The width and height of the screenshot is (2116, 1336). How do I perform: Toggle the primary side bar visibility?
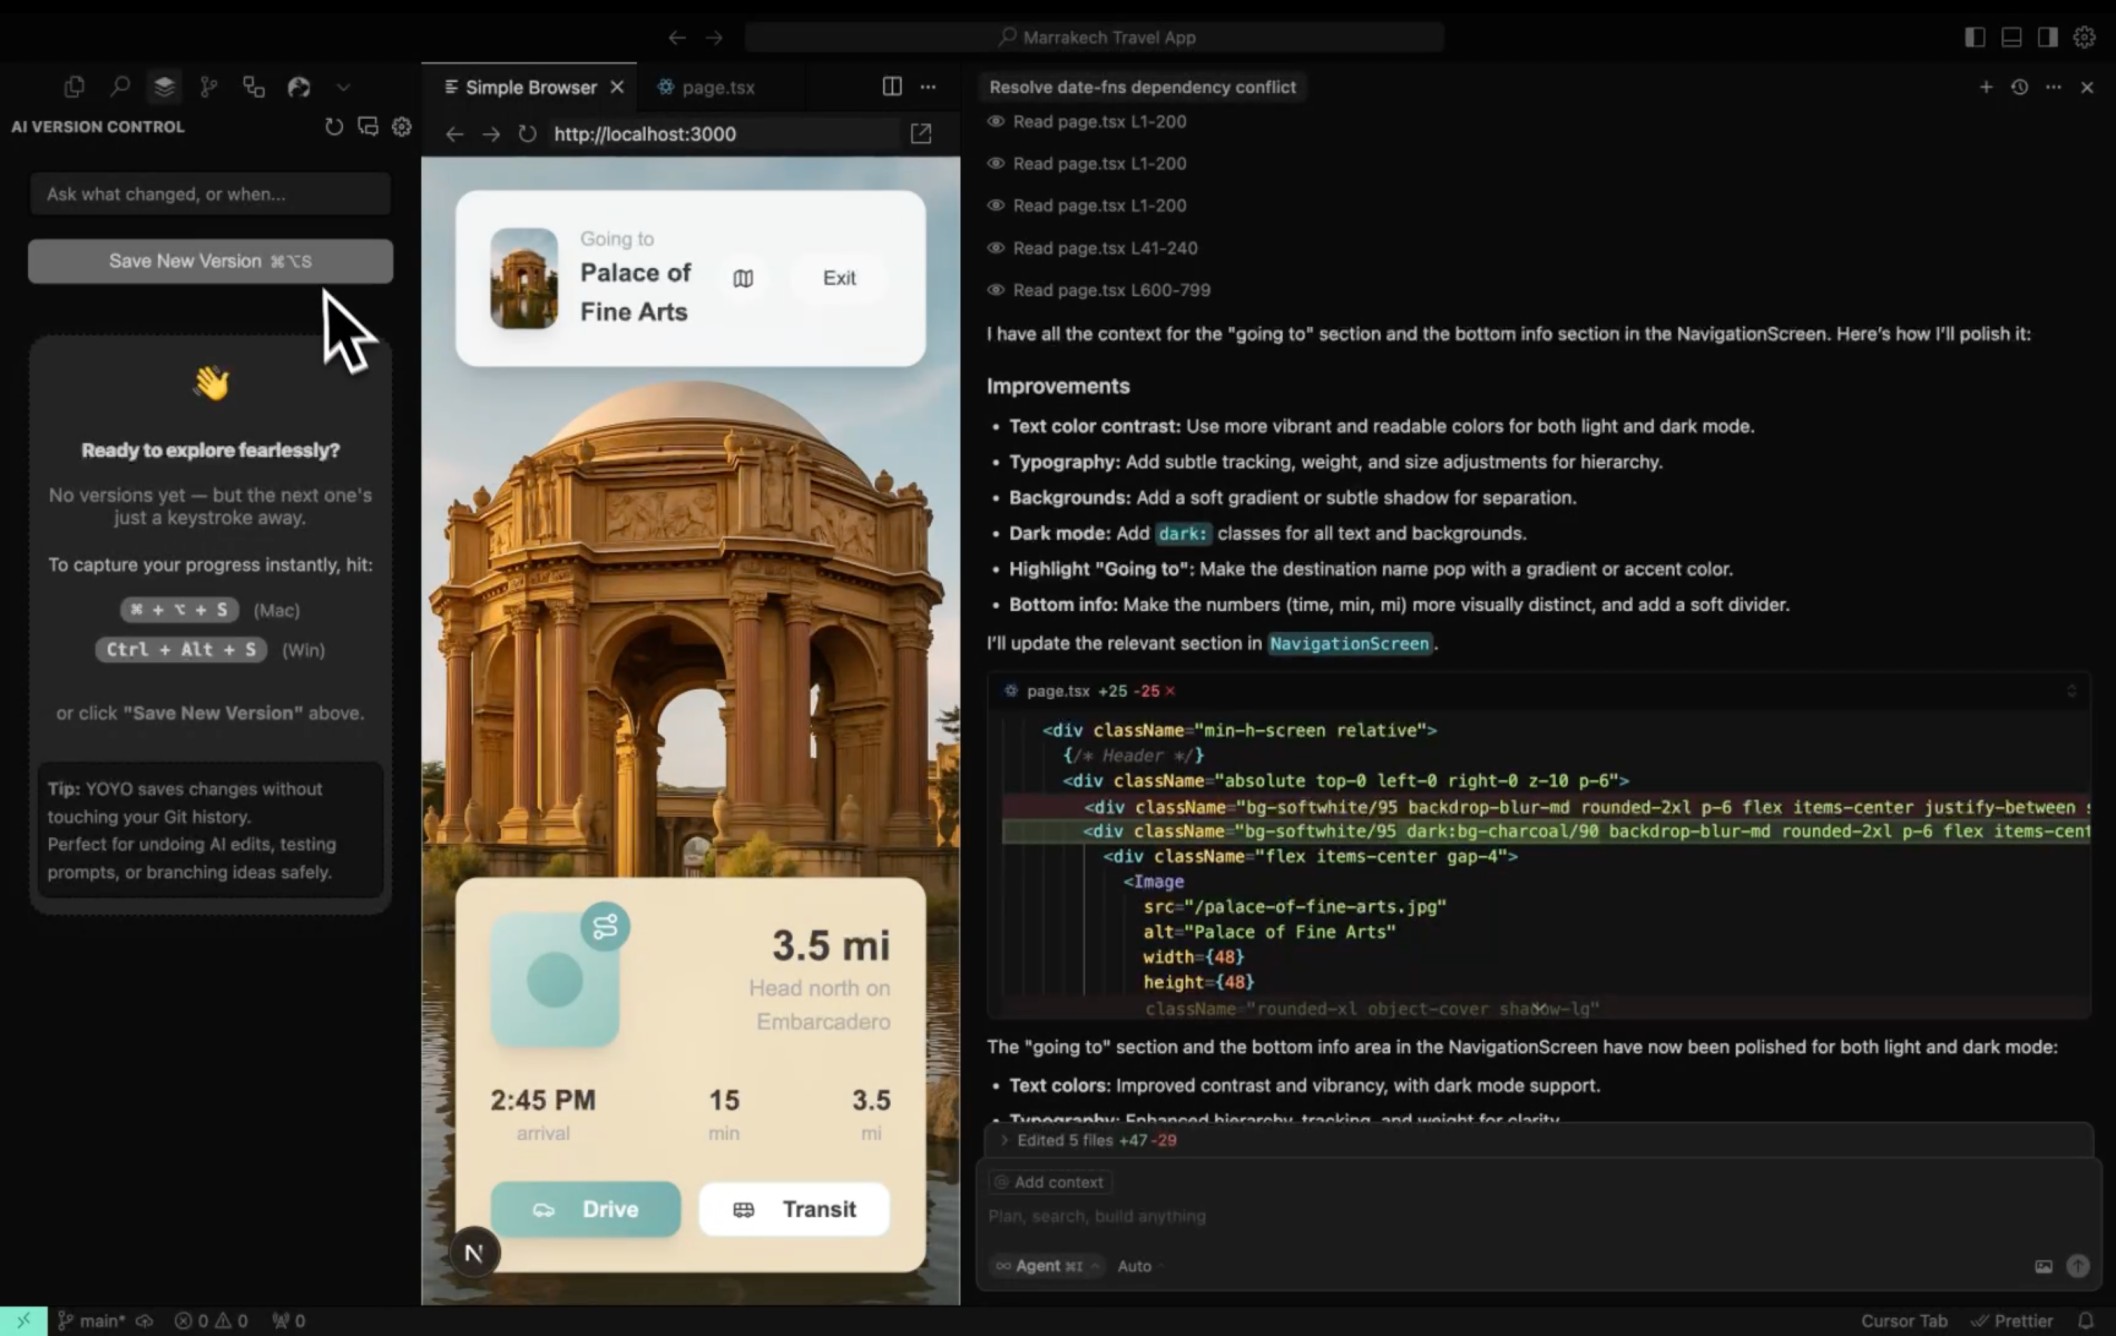pyautogui.click(x=1974, y=36)
